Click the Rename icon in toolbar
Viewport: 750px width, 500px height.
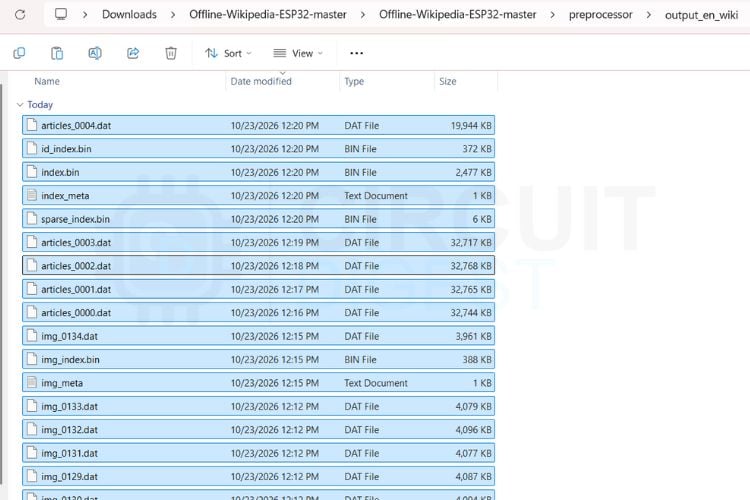pos(95,53)
